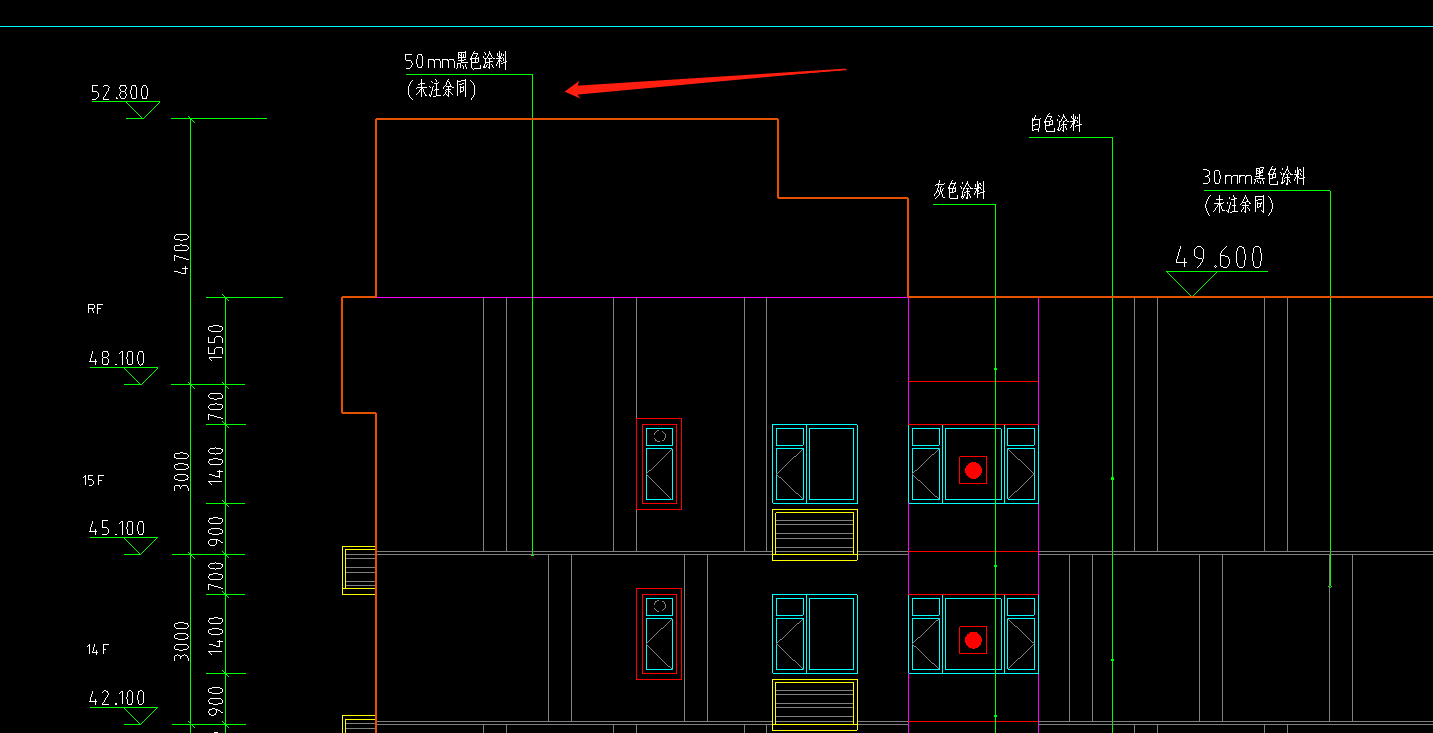
Task: Click the 42.100 elevation value
Action: tap(118, 698)
